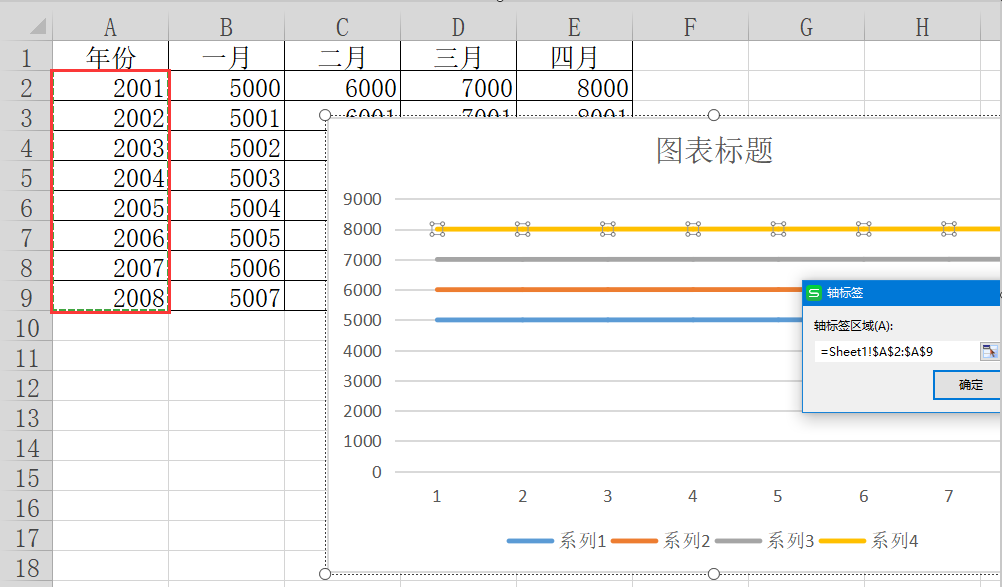Select row 10 header
The width and height of the screenshot is (1002, 587).
[x=26, y=328]
